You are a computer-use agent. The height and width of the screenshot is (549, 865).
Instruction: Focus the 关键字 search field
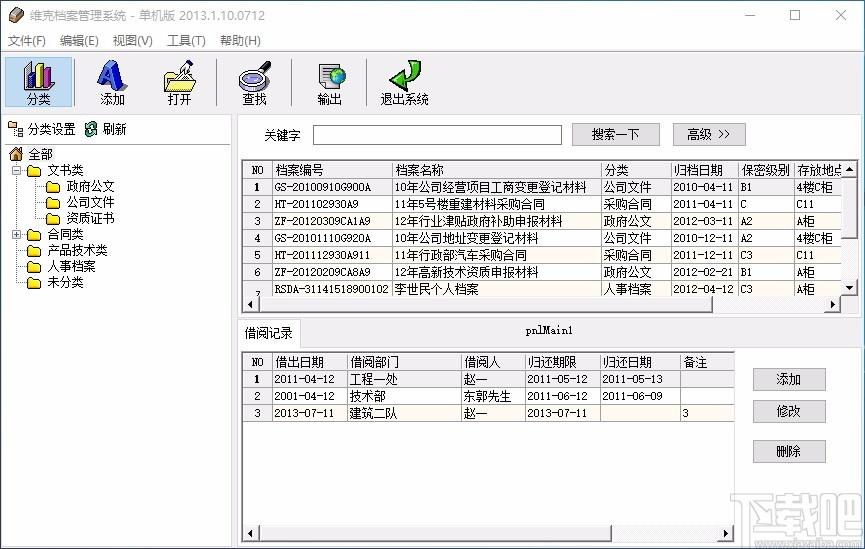[437, 135]
